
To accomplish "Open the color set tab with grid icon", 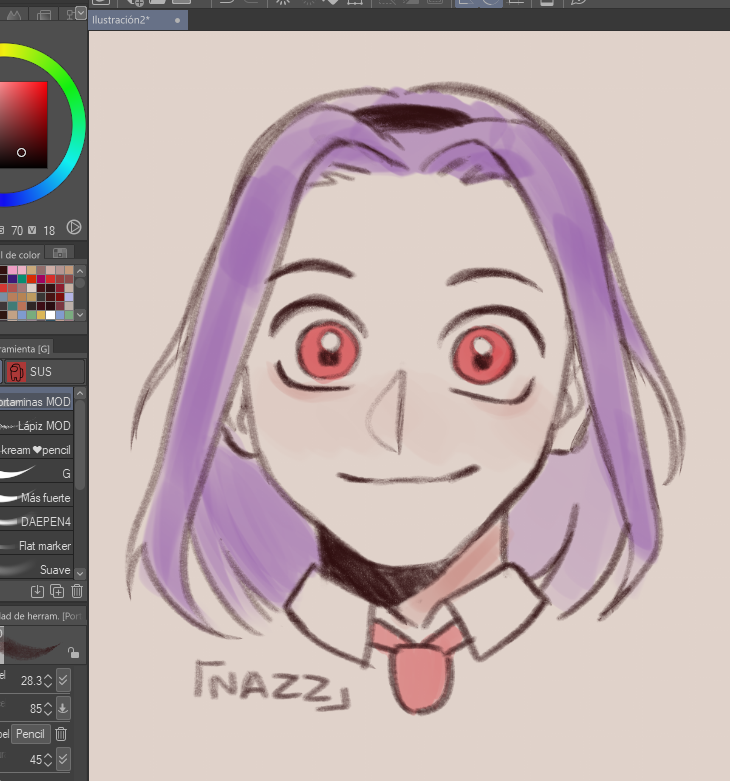I will pyautogui.click(x=60, y=253).
